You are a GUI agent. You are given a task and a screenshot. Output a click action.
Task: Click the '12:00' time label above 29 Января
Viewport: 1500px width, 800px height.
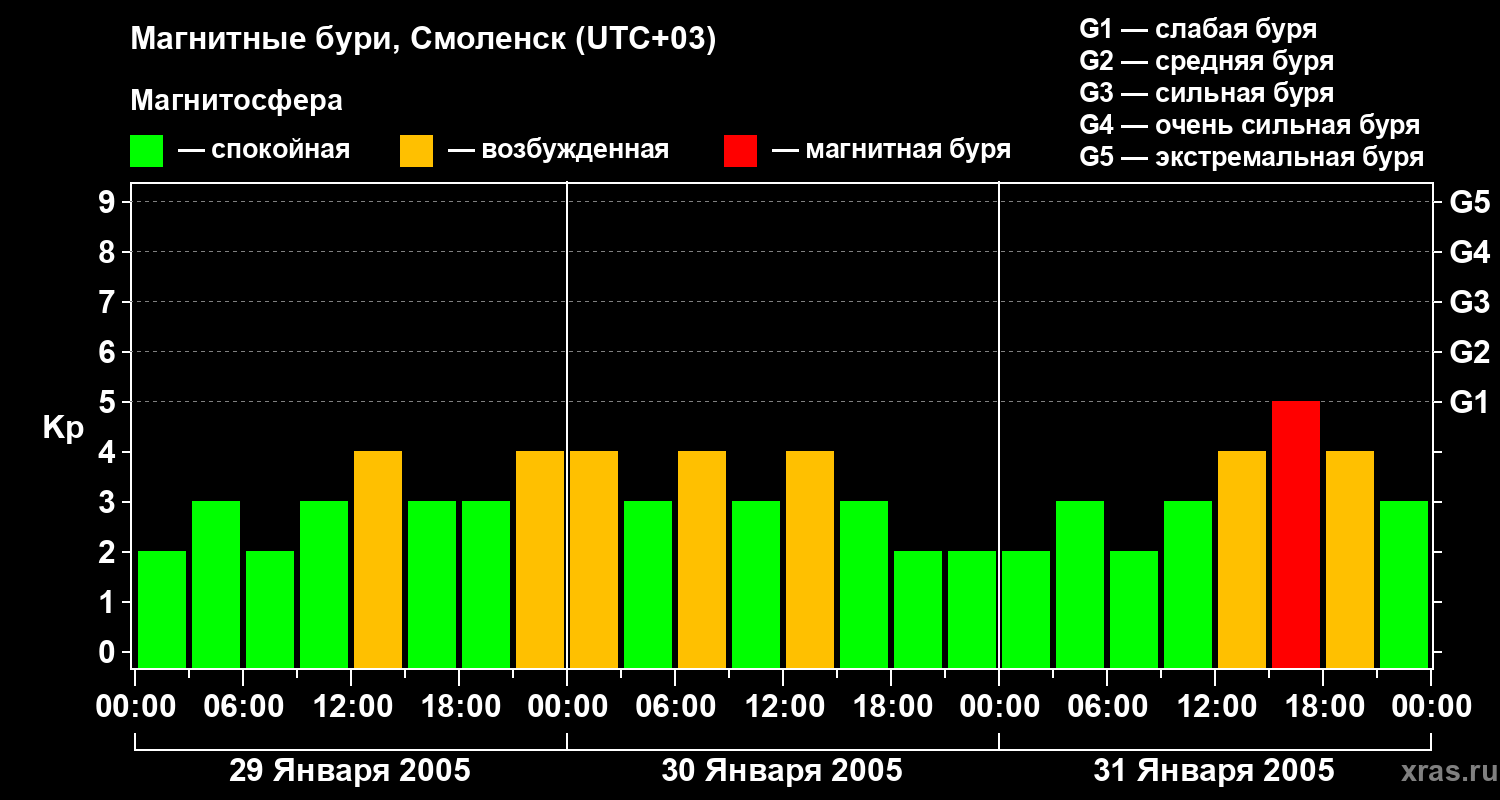coord(351,707)
